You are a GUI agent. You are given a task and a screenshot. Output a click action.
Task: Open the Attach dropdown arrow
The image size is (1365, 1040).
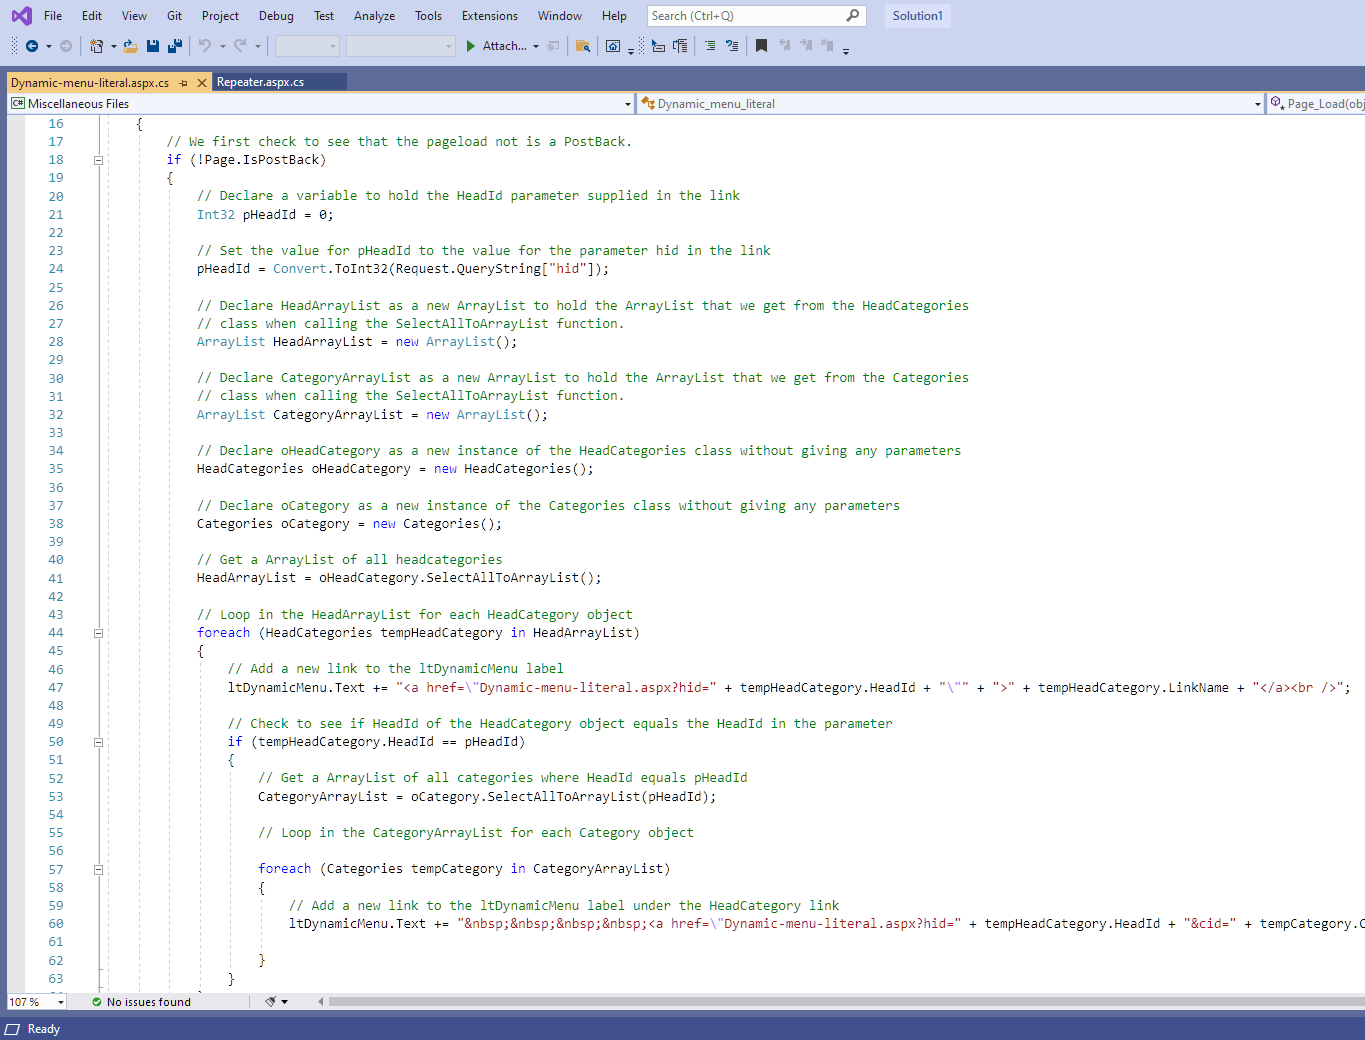click(x=536, y=46)
